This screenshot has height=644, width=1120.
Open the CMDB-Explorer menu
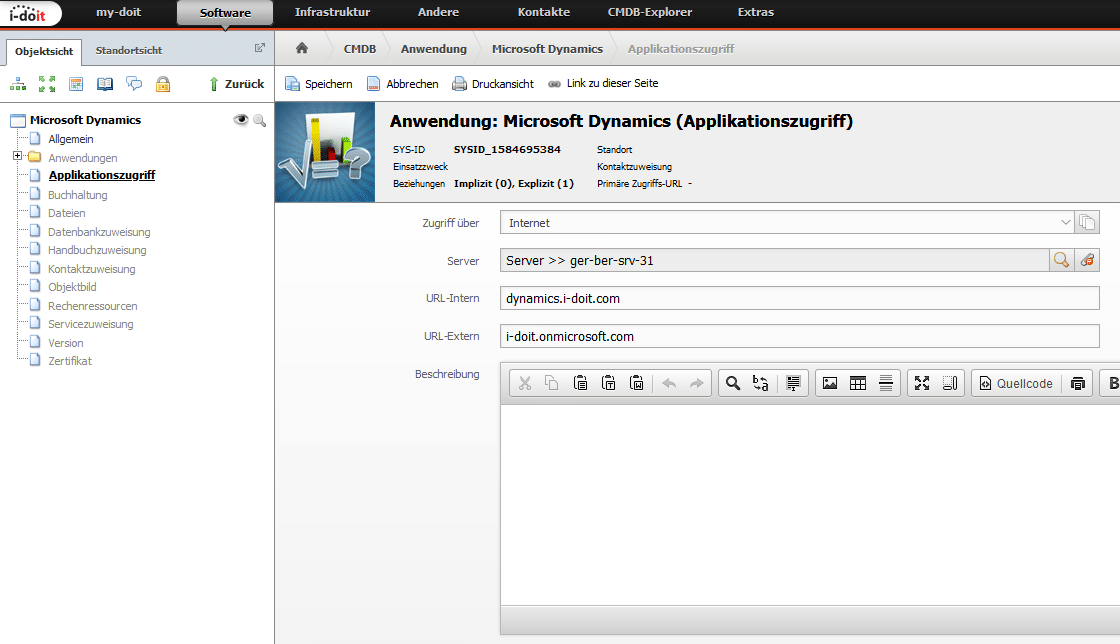(650, 12)
